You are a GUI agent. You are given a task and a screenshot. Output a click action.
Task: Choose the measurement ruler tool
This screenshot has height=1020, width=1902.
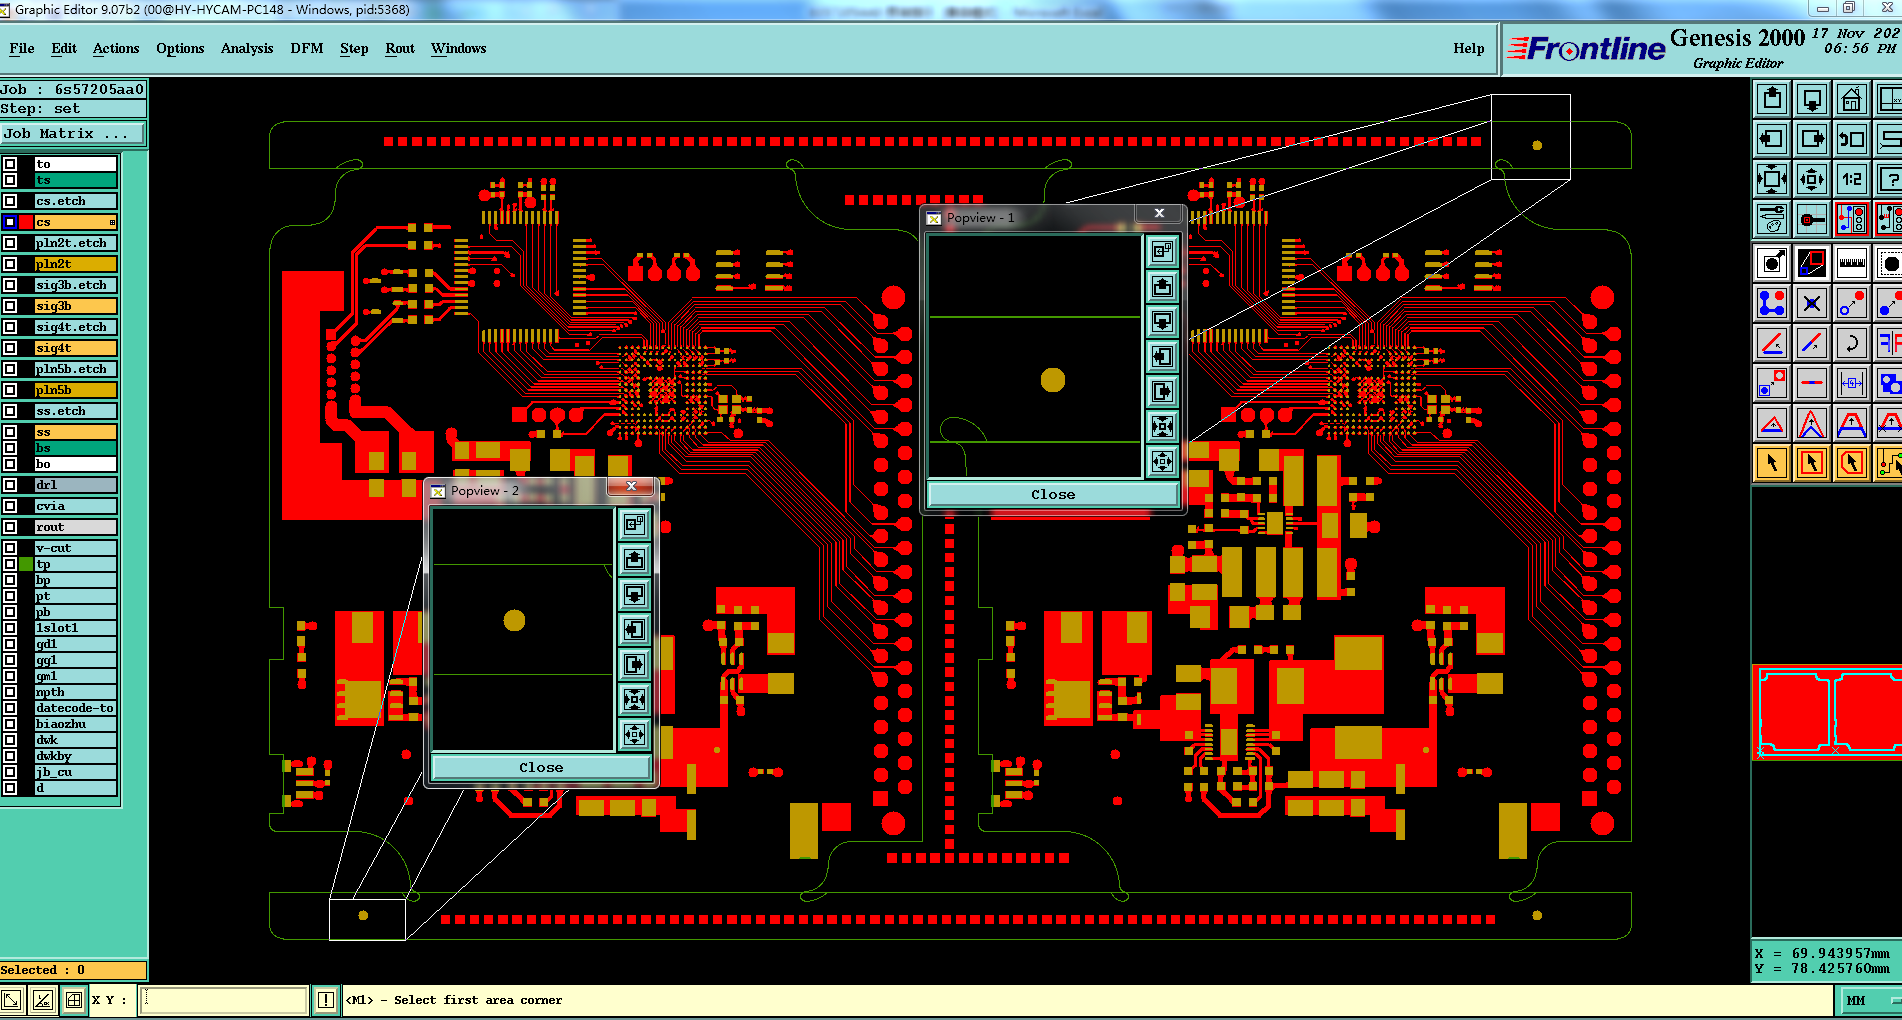pyautogui.click(x=1851, y=263)
